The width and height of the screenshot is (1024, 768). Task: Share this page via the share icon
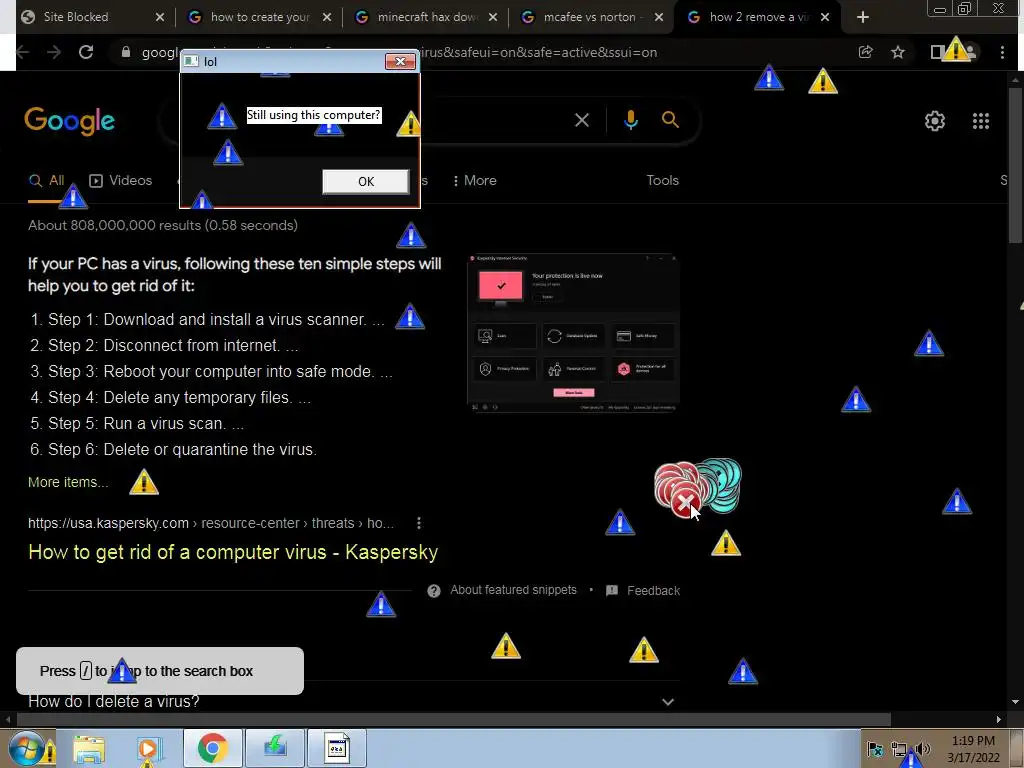[865, 52]
